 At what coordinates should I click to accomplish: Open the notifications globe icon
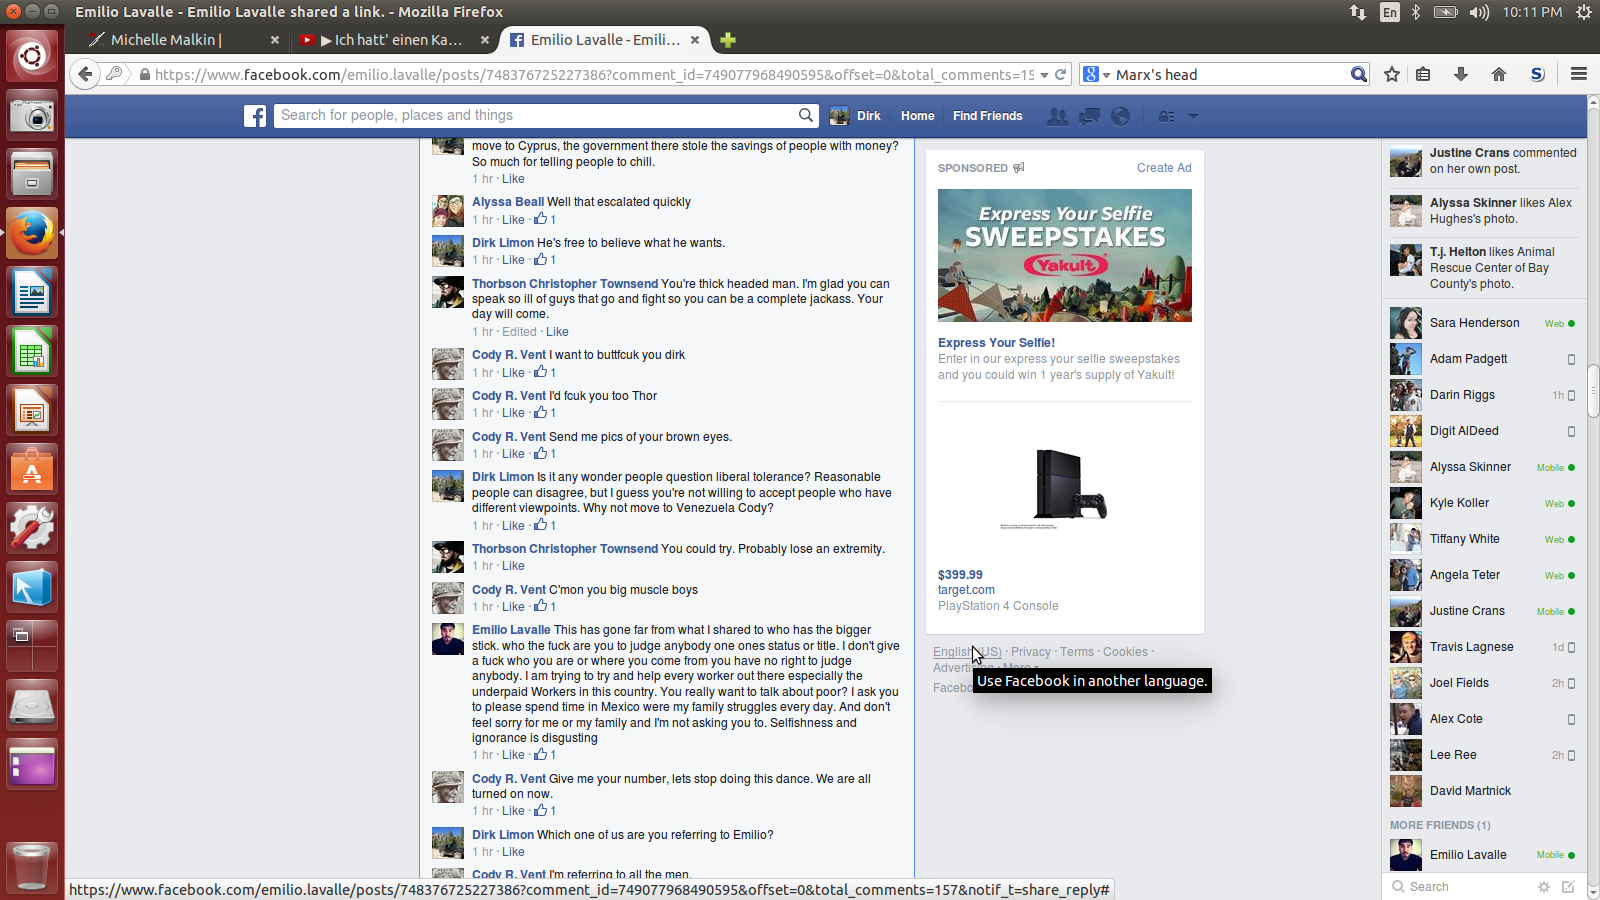1121,116
